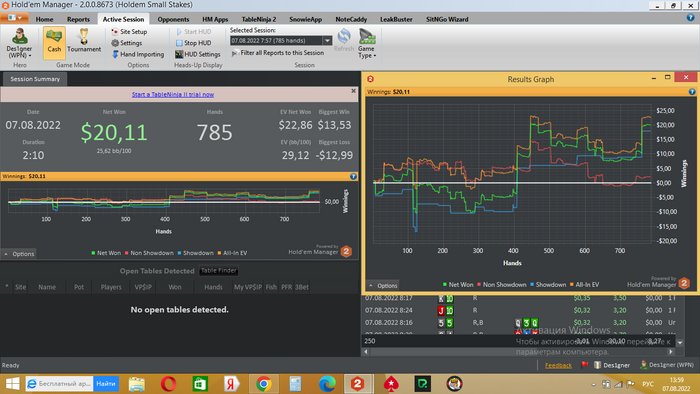Screen dimensions: 700x394
Task: Expand Options in Results Graph window
Action: (x=383, y=286)
